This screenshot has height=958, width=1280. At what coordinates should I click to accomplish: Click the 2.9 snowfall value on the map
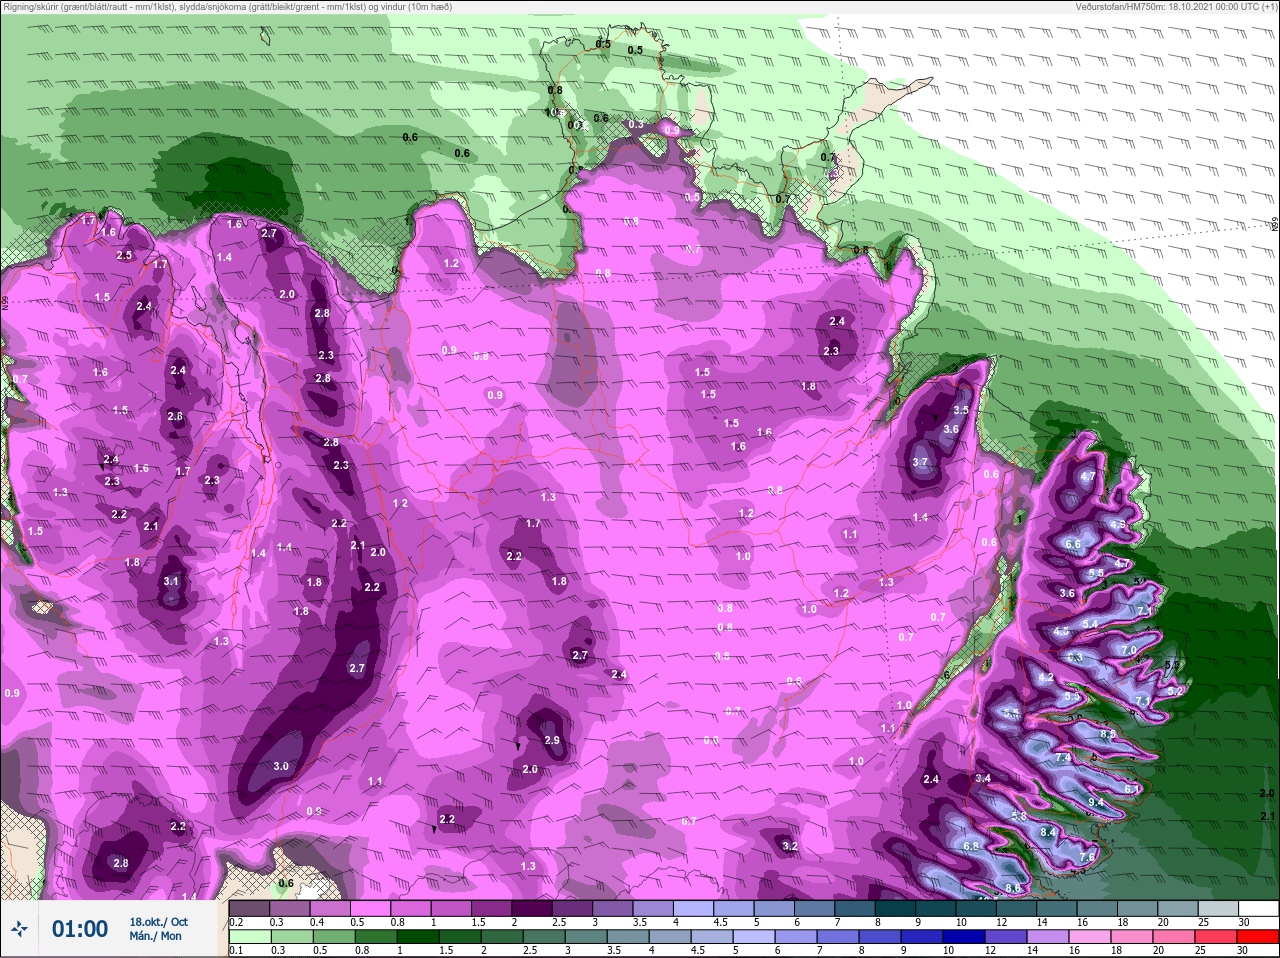[552, 740]
